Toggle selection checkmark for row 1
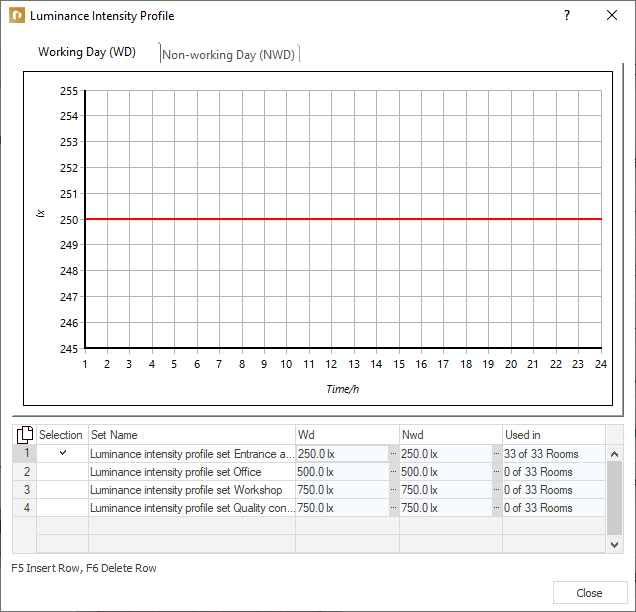This screenshot has width=636, height=612. [x=63, y=453]
